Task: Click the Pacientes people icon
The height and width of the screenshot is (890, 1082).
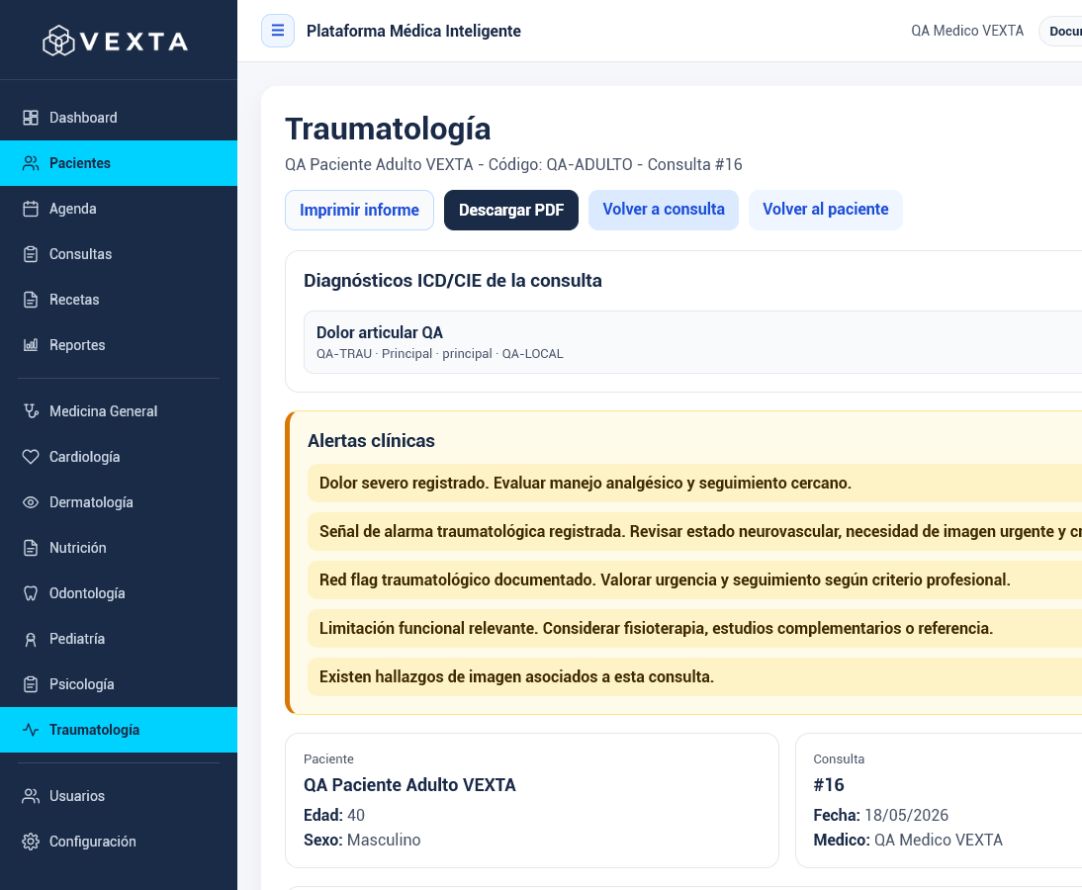Action: (30, 164)
